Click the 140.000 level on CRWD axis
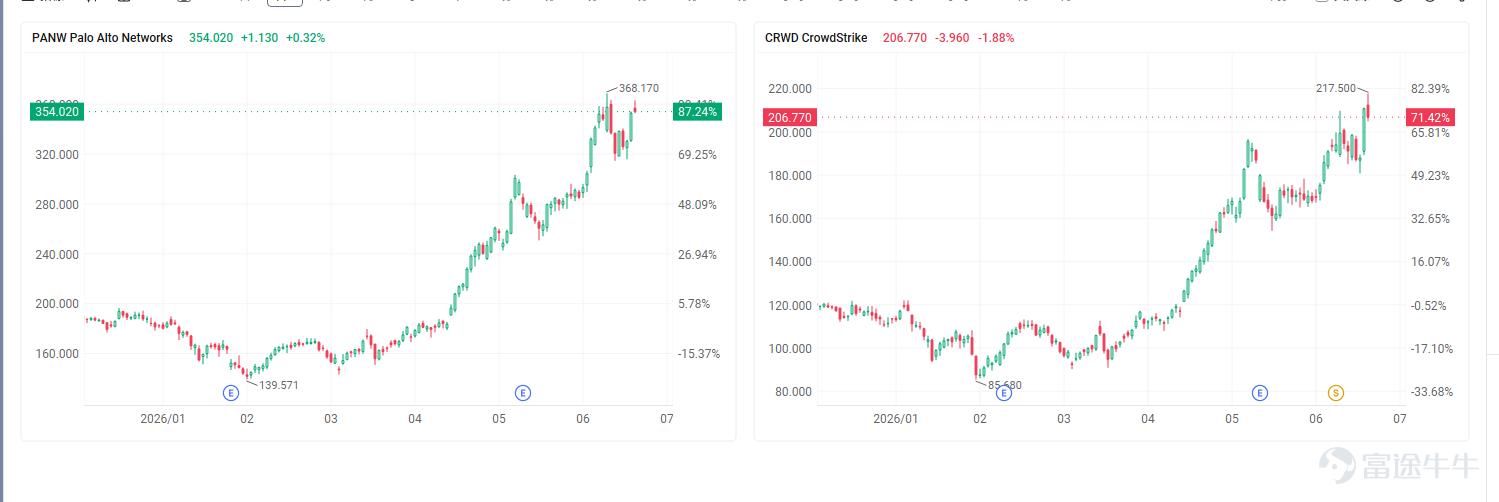The image size is (1499, 502). pyautogui.click(x=788, y=262)
